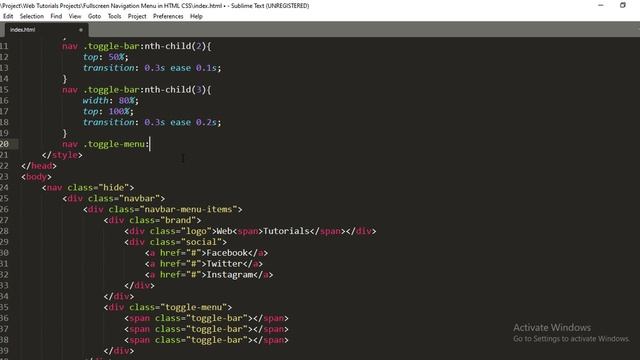Click the div class="brand" line
The height and width of the screenshot is (360, 640).
click(152, 220)
